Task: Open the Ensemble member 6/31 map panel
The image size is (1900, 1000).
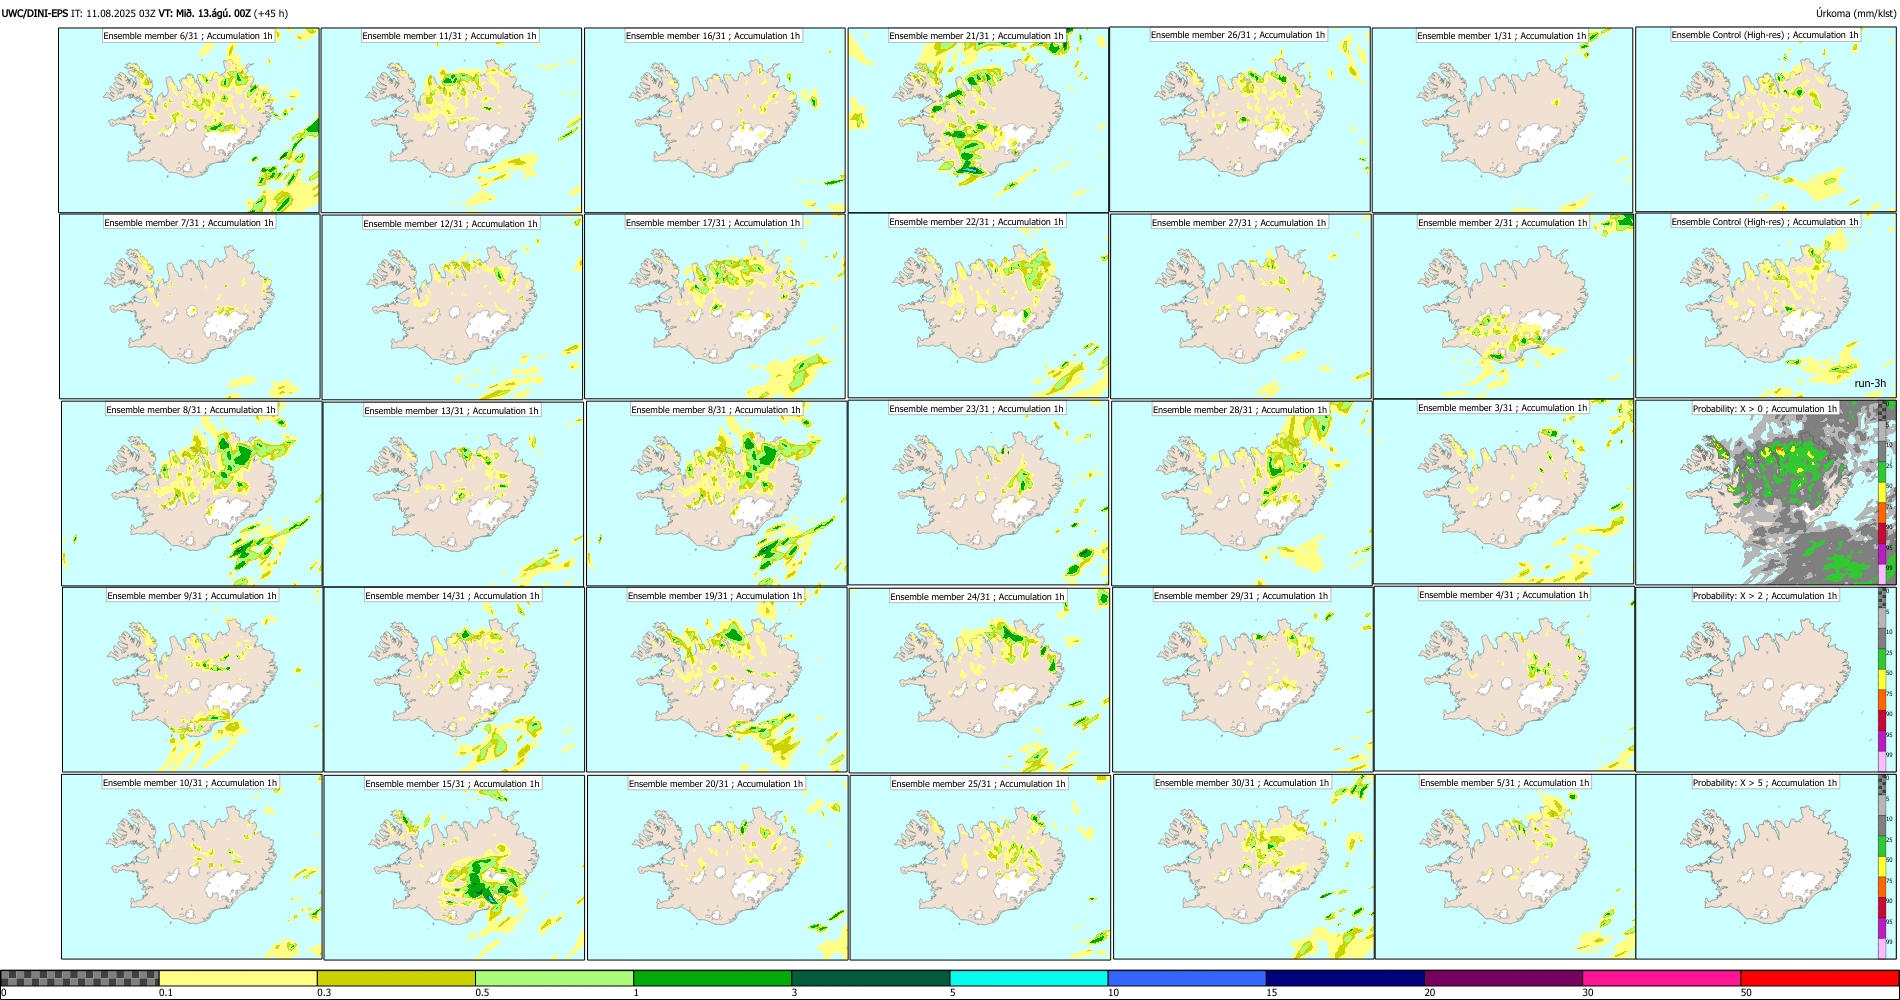Action: pyautogui.click(x=189, y=120)
